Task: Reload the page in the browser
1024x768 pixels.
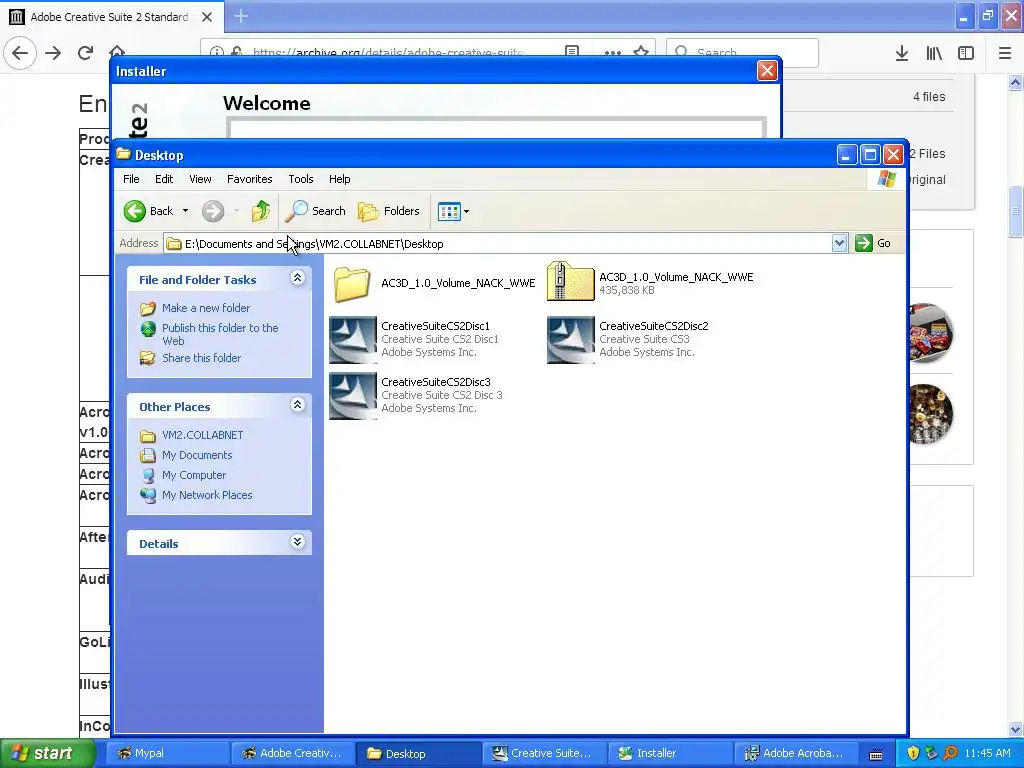Action: [85, 53]
